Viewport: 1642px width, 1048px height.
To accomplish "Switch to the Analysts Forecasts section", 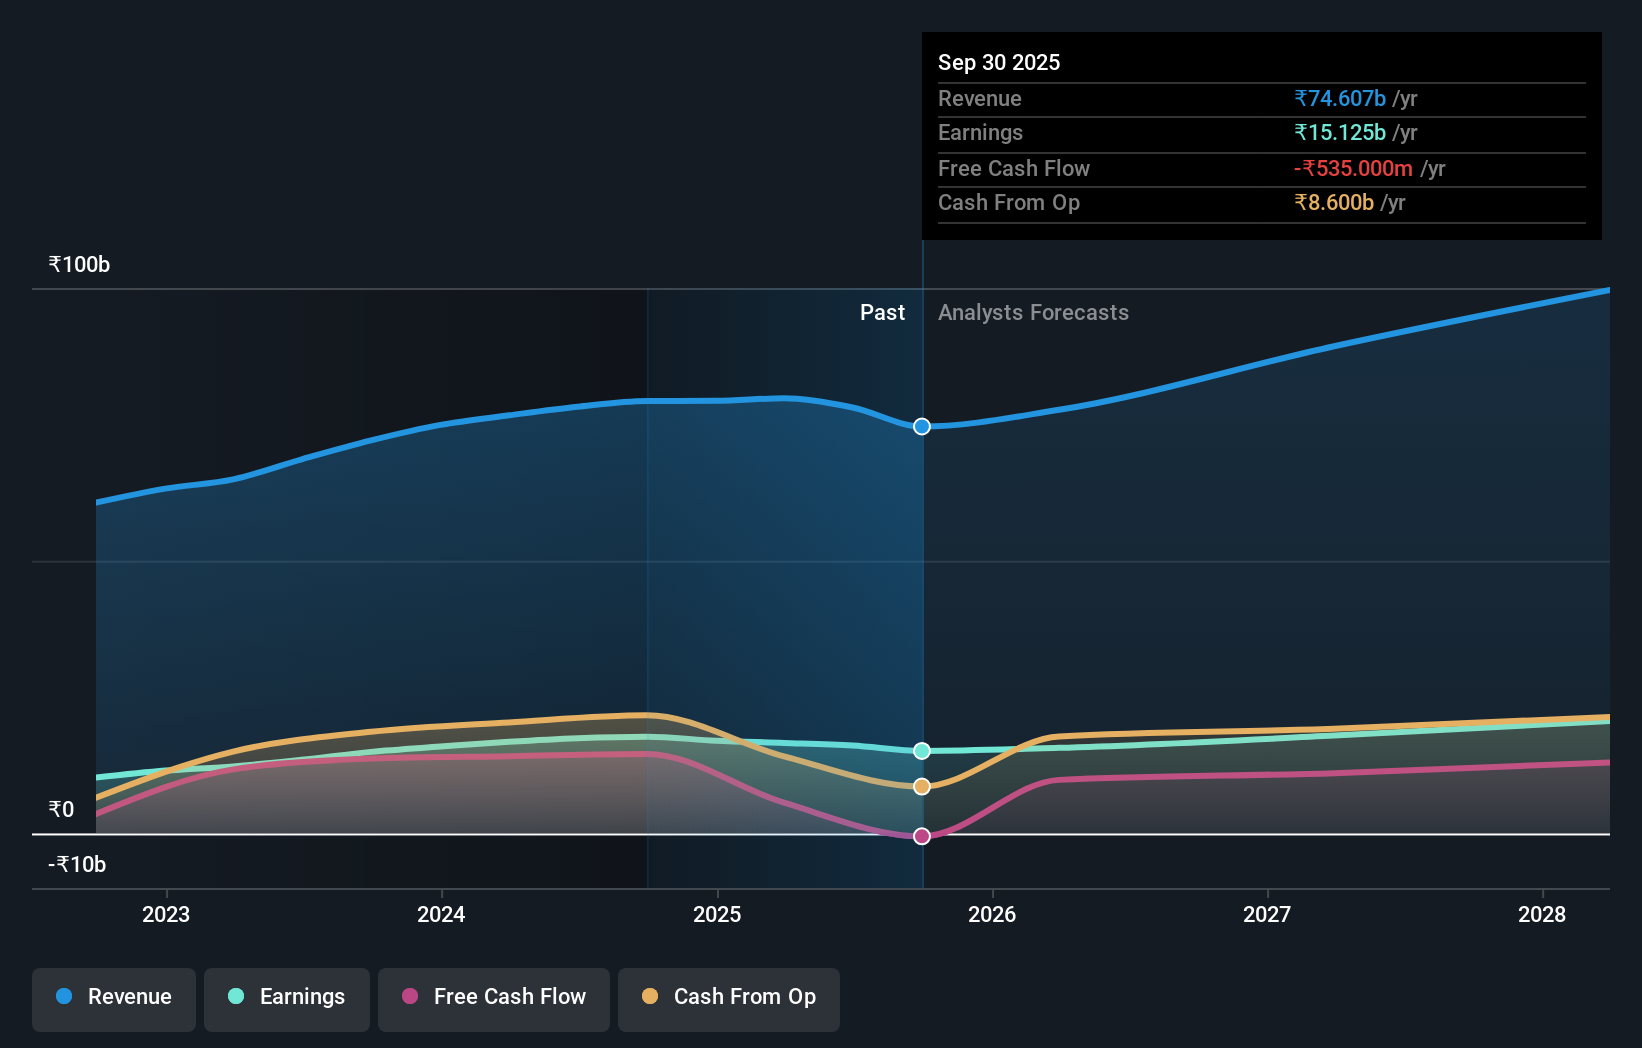I will 1033,312.
